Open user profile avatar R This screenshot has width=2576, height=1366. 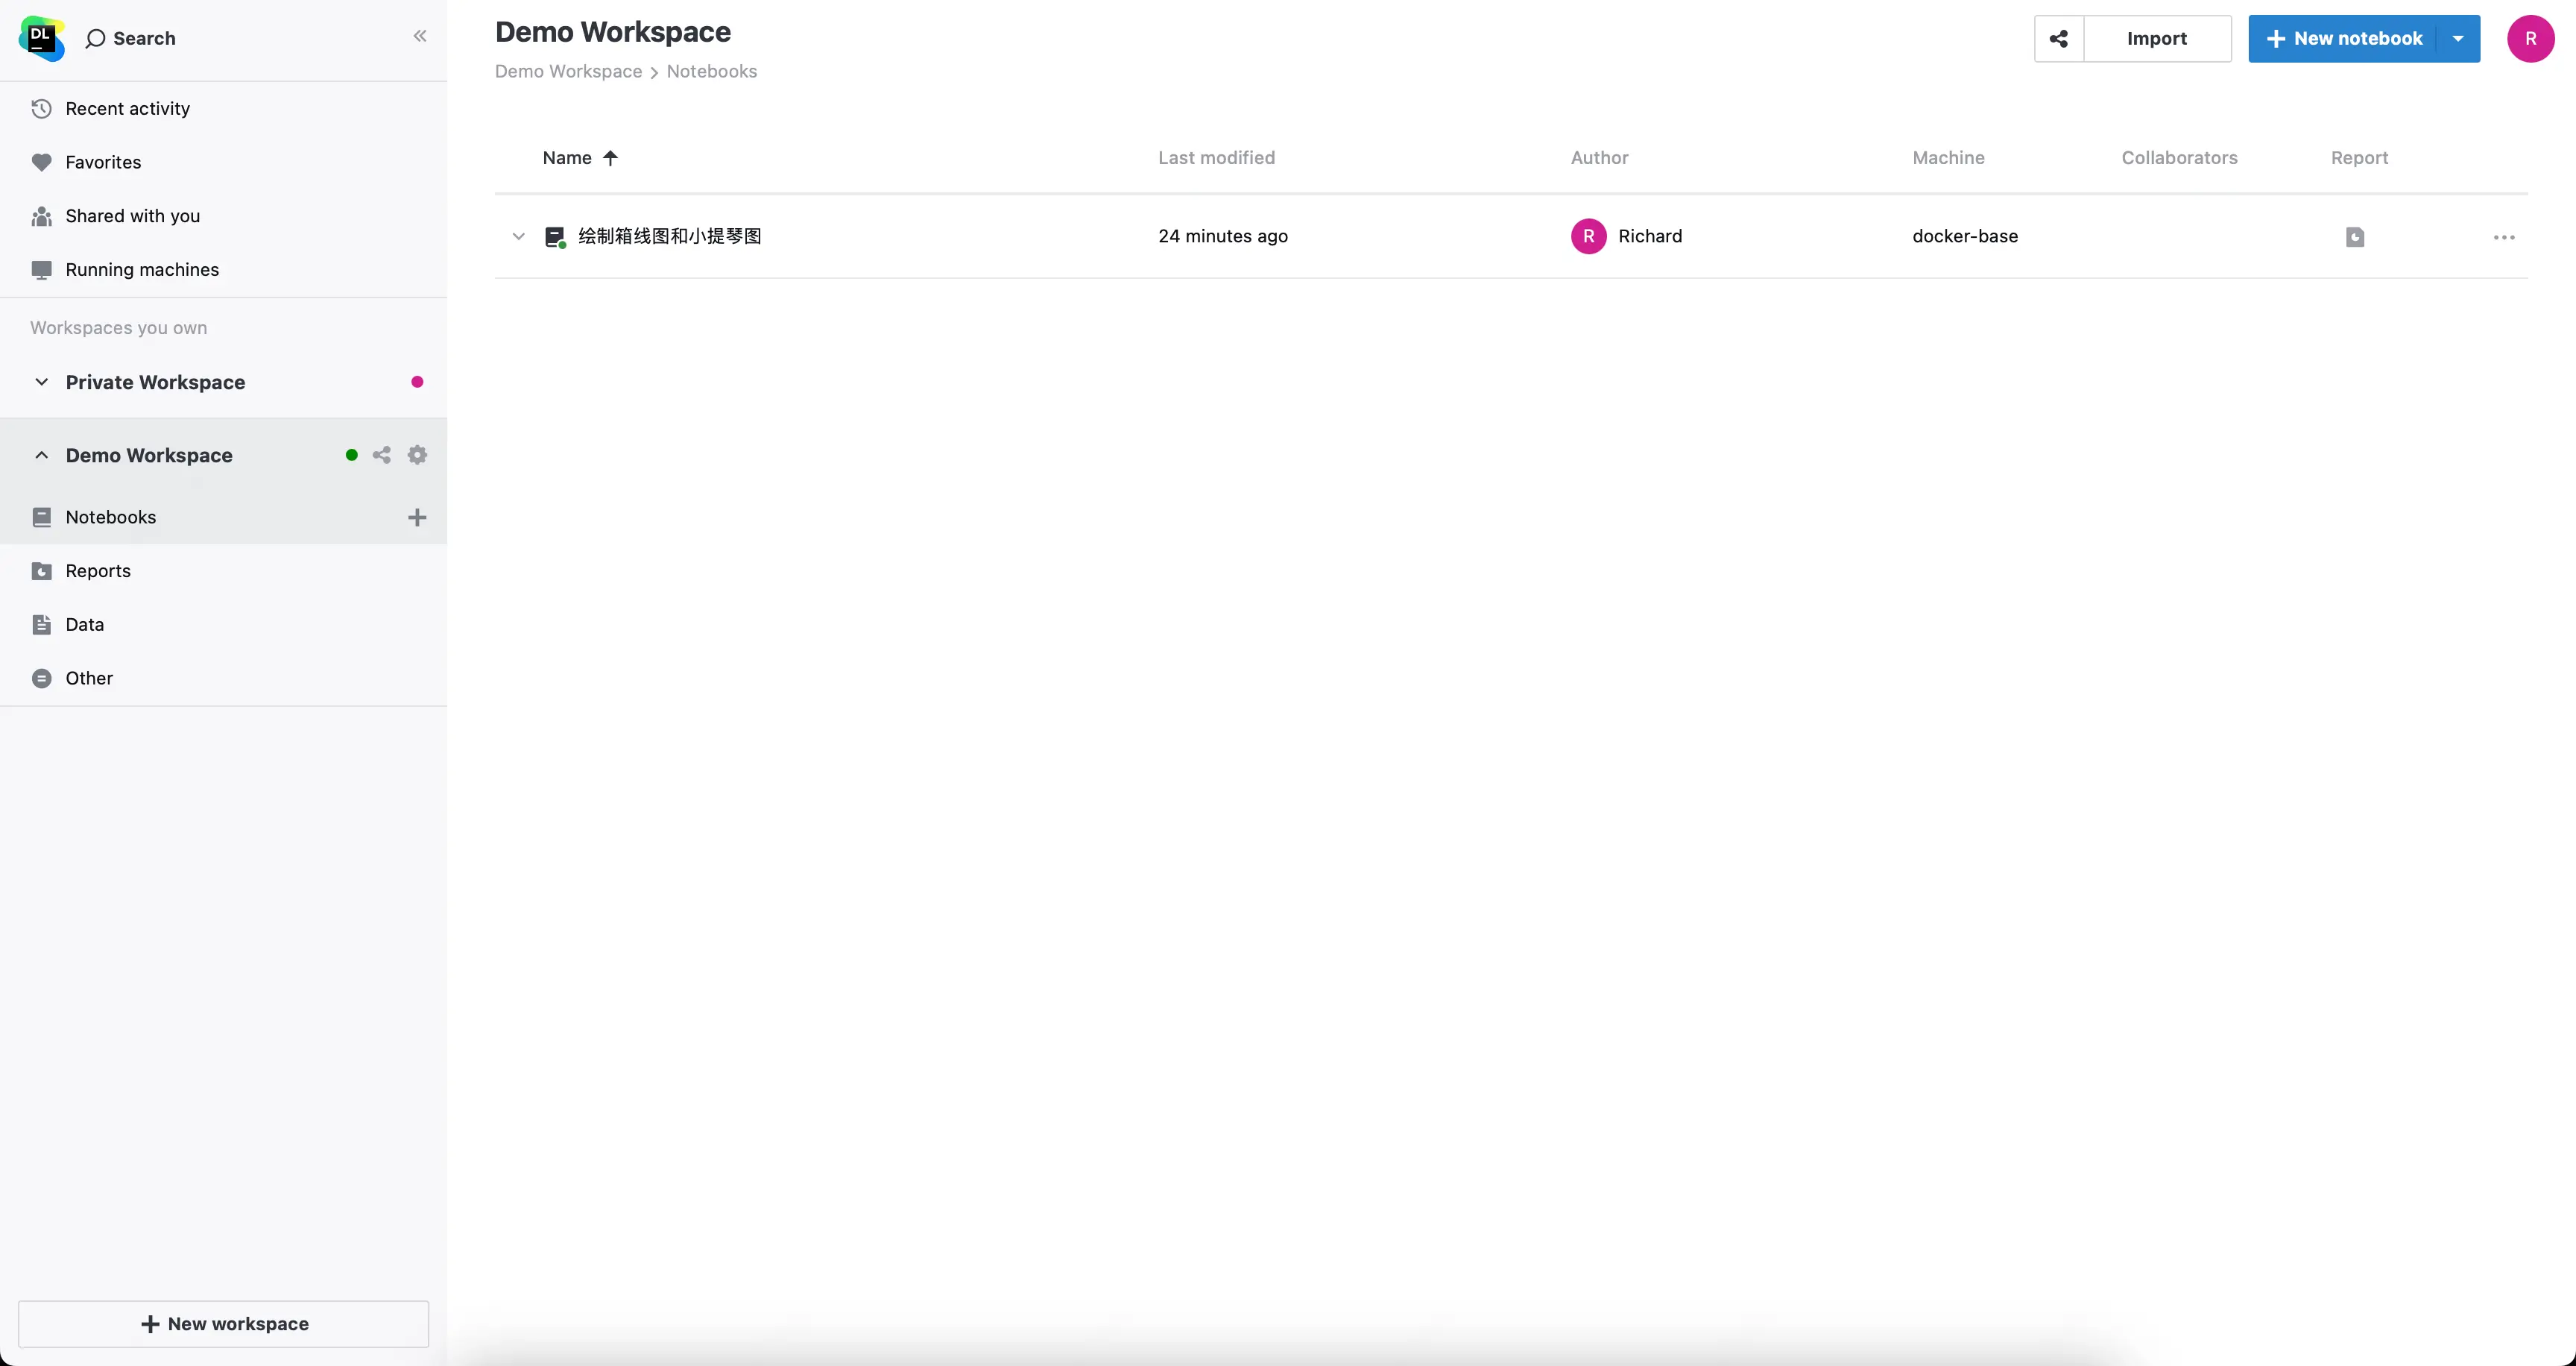click(x=2530, y=39)
